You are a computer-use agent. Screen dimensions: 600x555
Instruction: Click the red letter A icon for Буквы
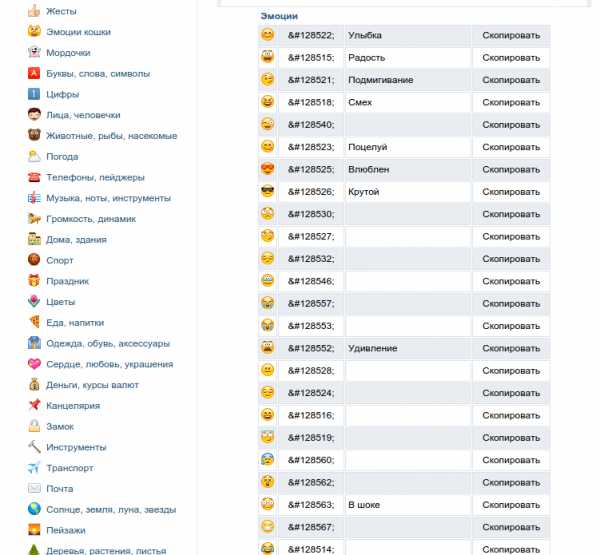click(34, 73)
